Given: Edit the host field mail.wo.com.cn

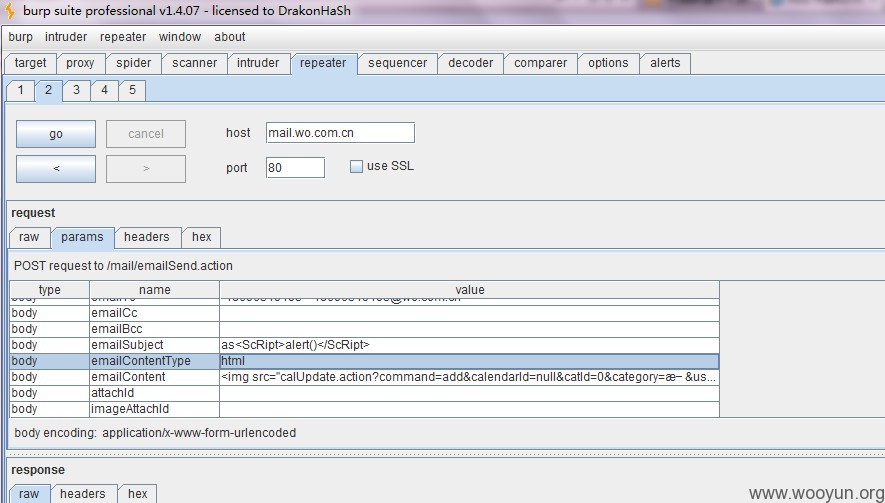Looking at the screenshot, I should click(340, 133).
